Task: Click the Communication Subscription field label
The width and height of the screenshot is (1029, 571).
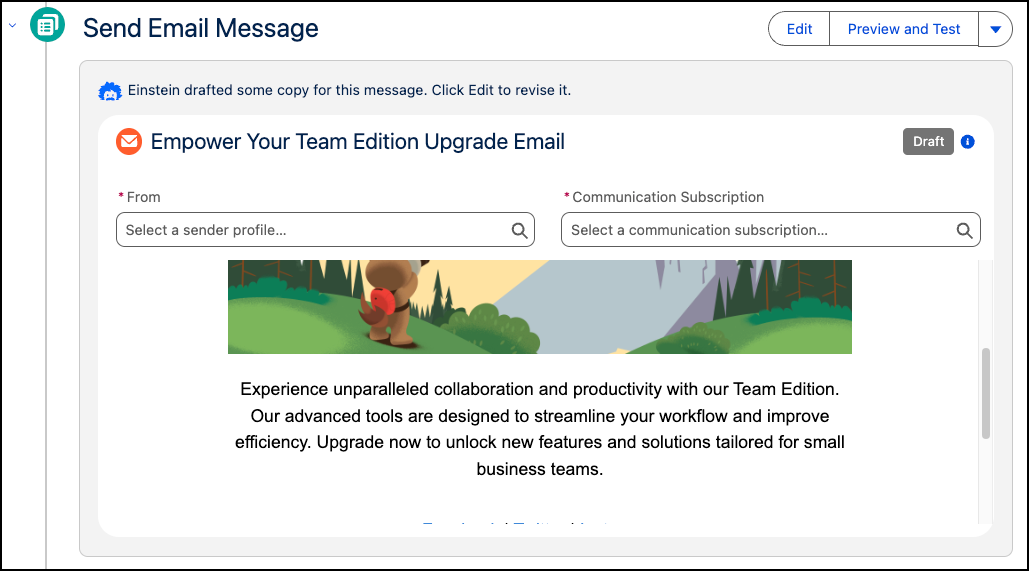Action: 667,197
